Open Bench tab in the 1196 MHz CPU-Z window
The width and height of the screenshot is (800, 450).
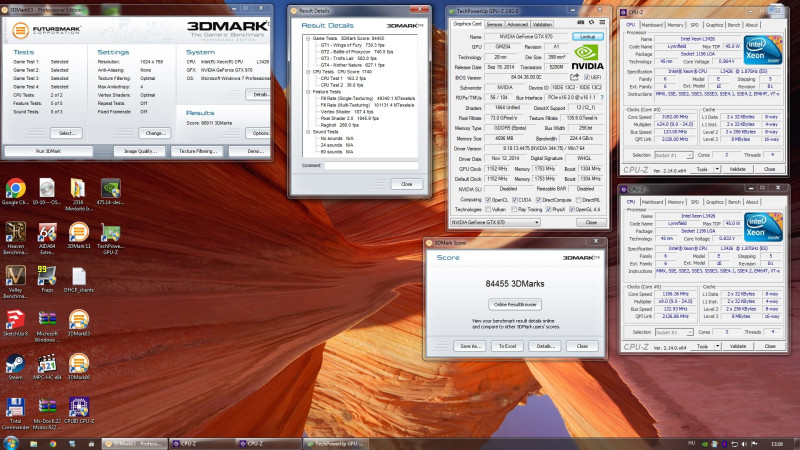734,202
